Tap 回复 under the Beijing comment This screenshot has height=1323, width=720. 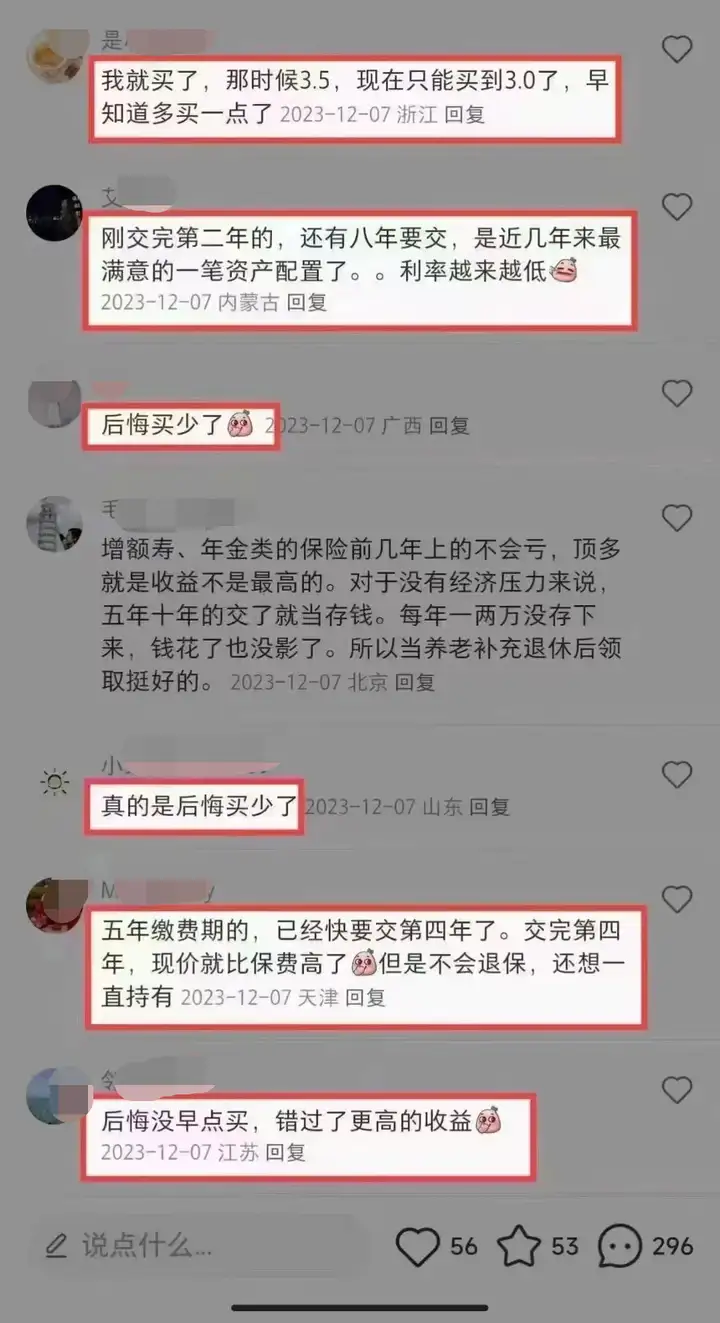click(x=415, y=683)
